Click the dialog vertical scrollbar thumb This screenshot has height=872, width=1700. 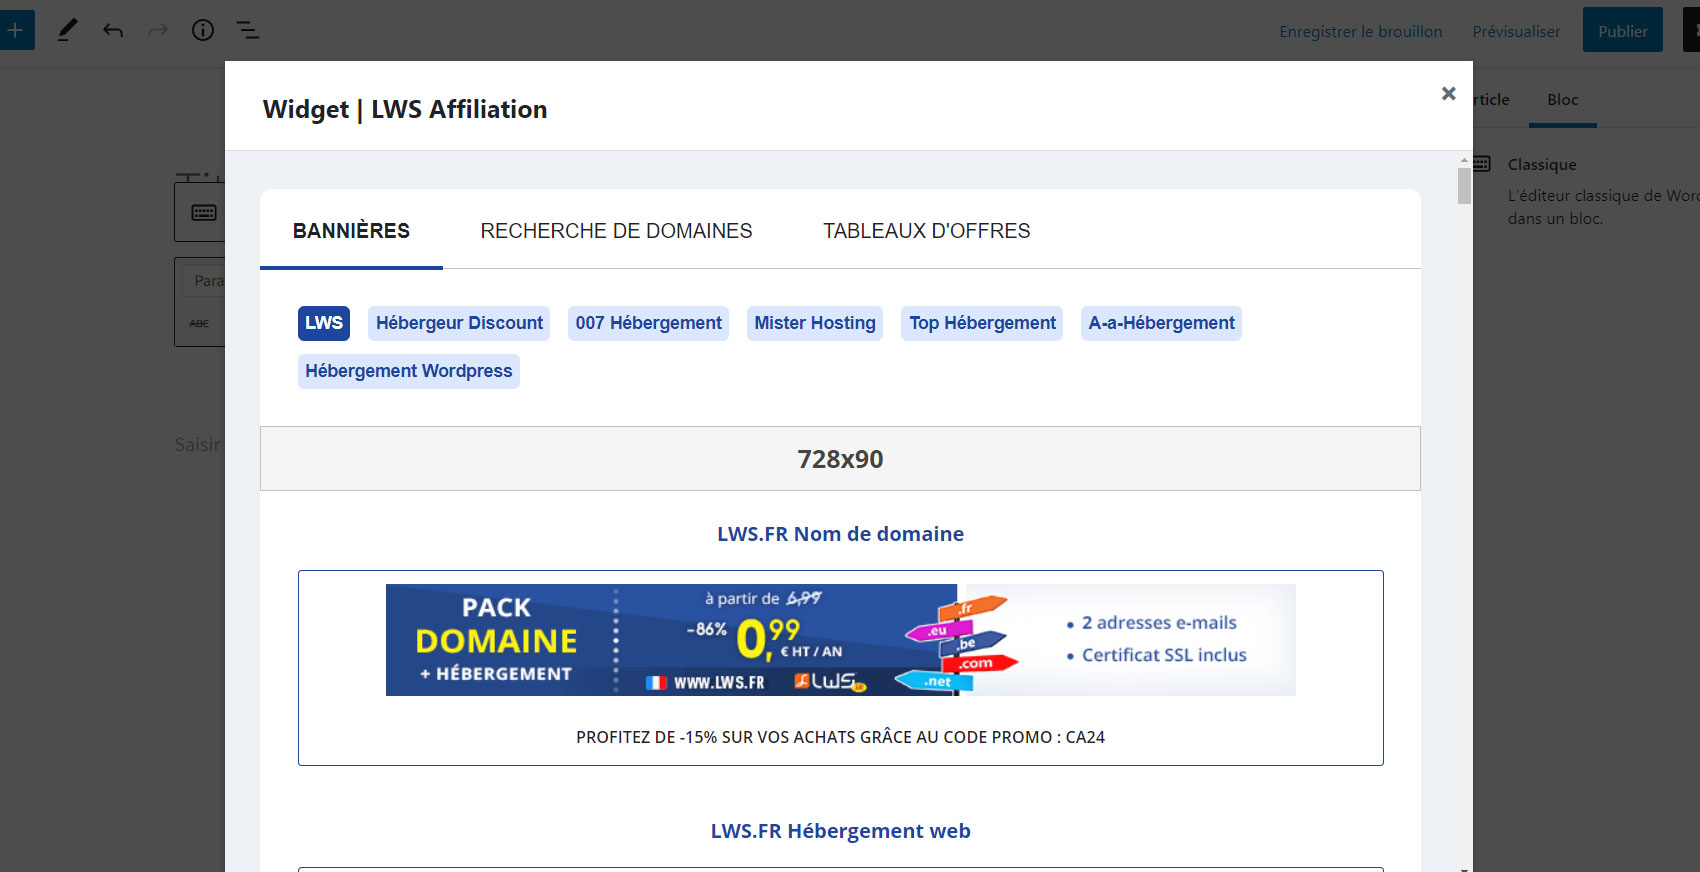coord(1464,186)
